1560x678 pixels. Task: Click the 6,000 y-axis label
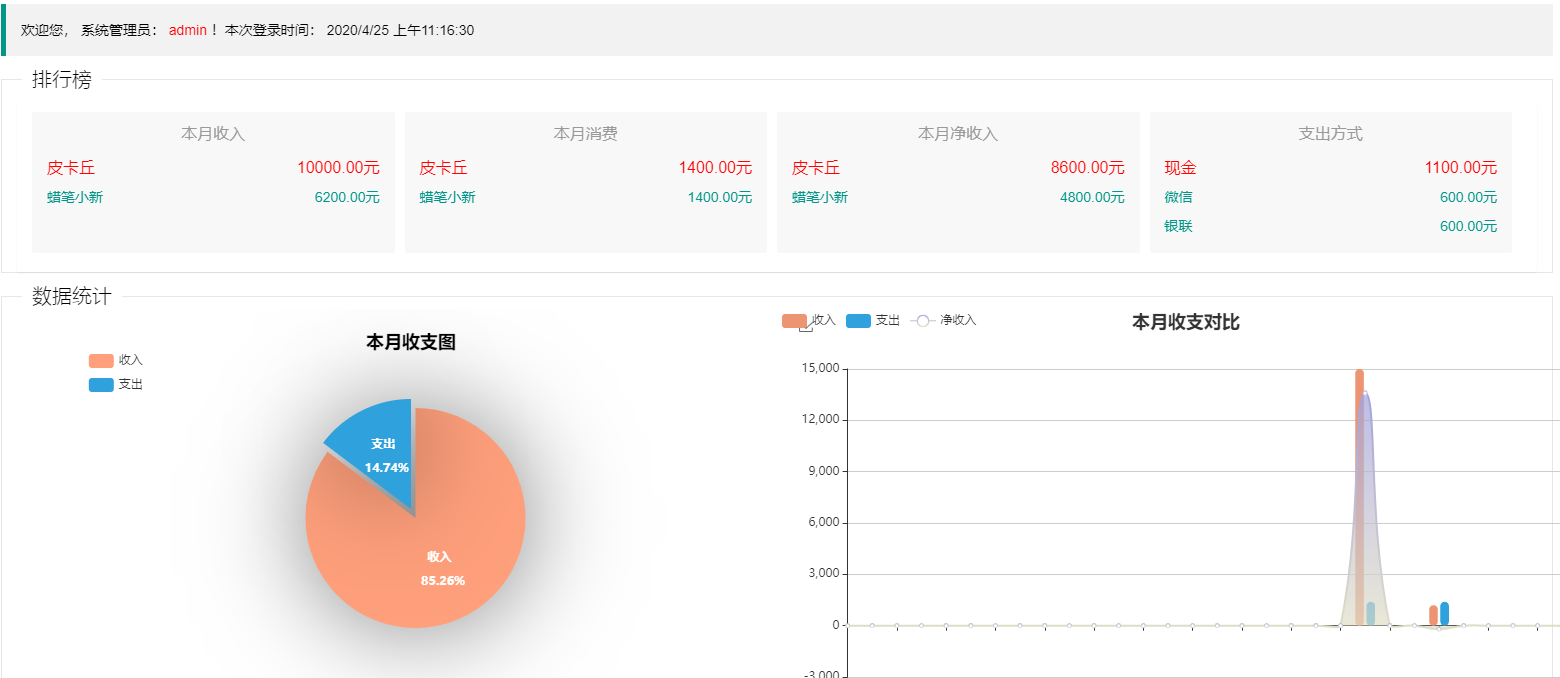[824, 523]
